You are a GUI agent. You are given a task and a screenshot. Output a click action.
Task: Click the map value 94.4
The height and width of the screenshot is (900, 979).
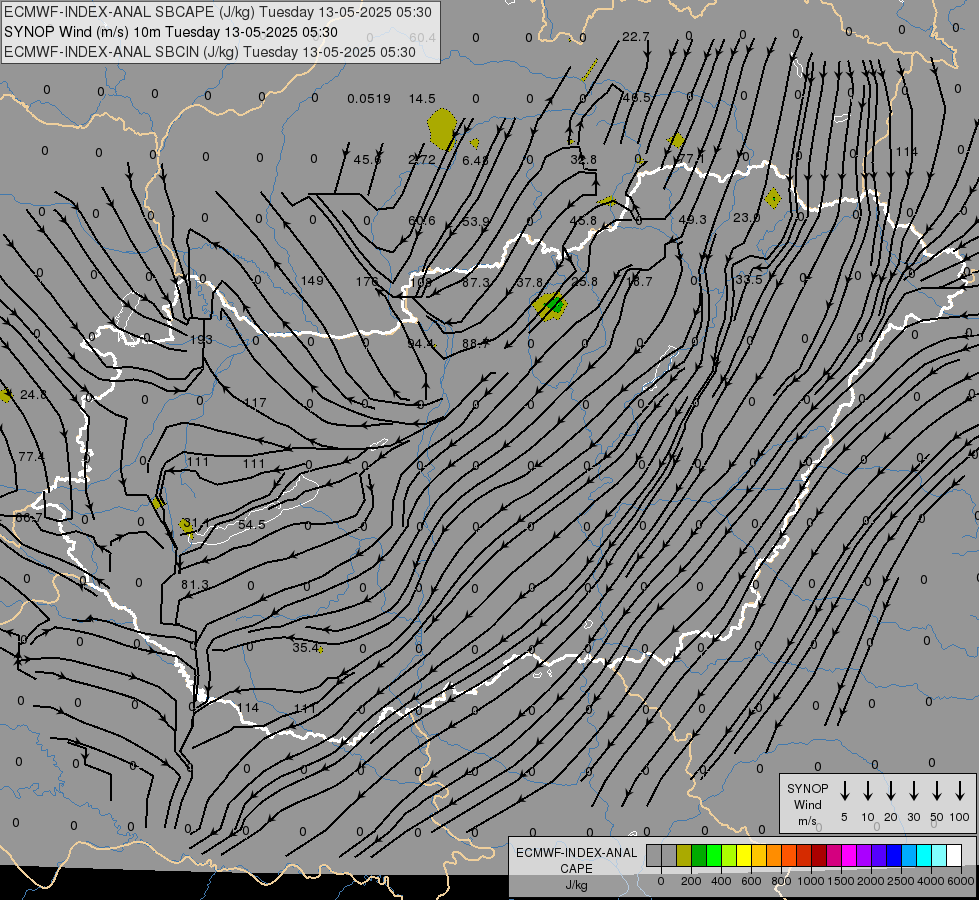tap(421, 344)
